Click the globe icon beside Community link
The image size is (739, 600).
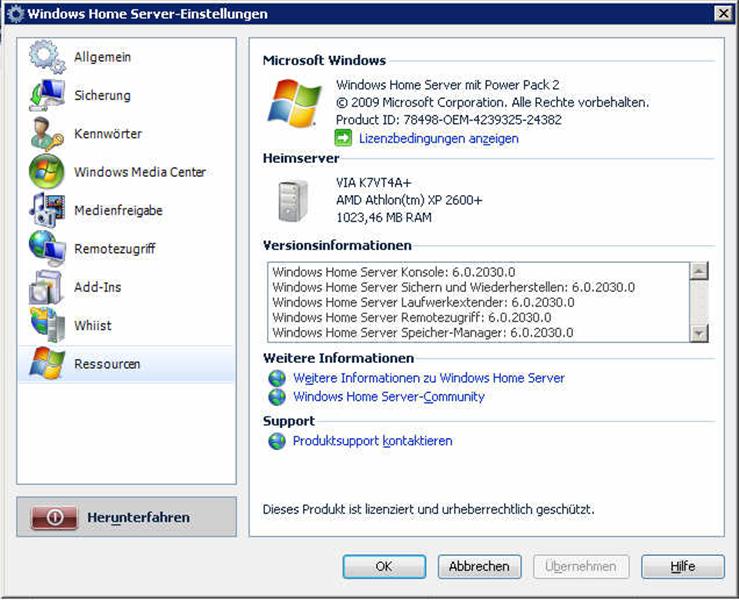tap(277, 397)
